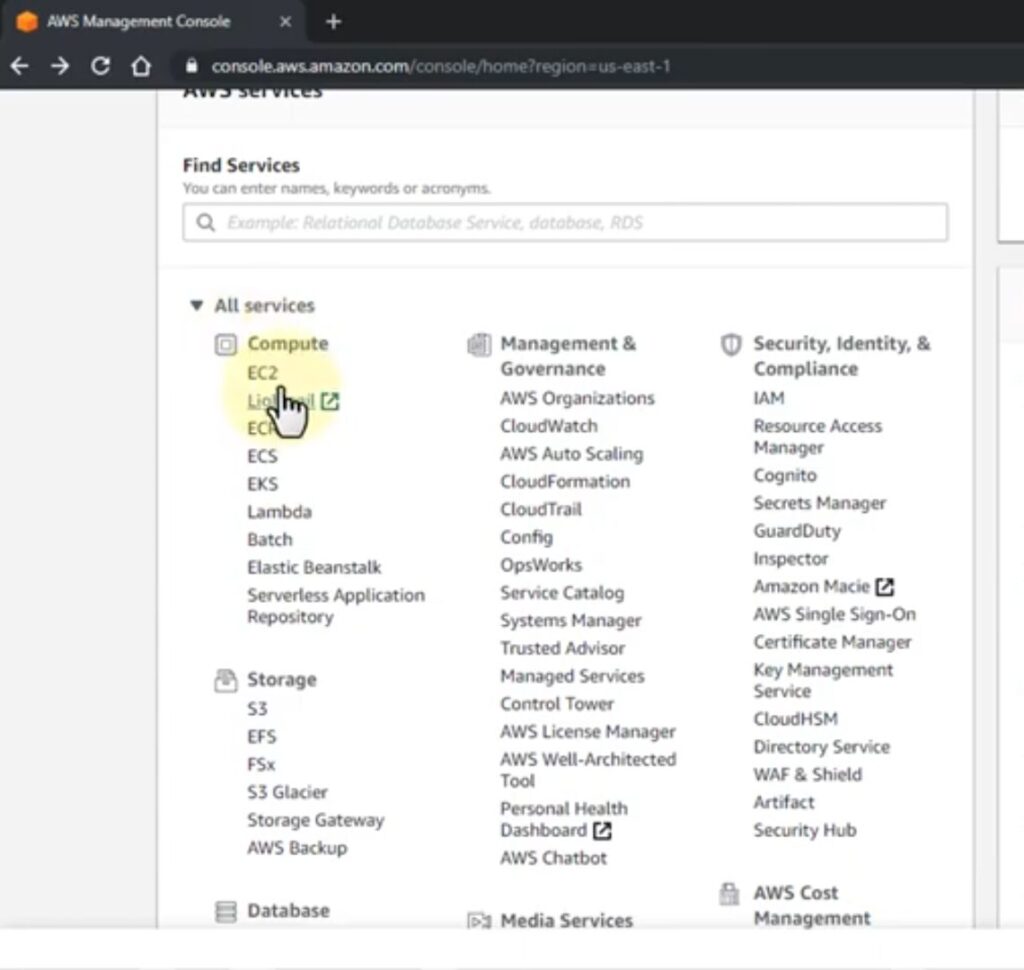
Task: Click the Storage category icon
Action: pyautogui.click(x=226, y=681)
